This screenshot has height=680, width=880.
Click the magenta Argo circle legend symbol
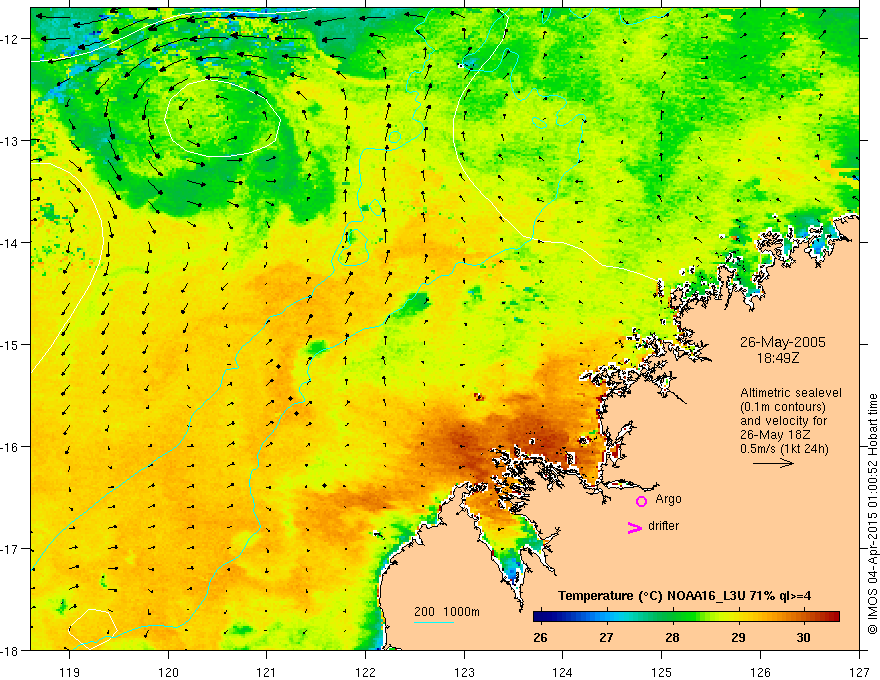[641, 501]
